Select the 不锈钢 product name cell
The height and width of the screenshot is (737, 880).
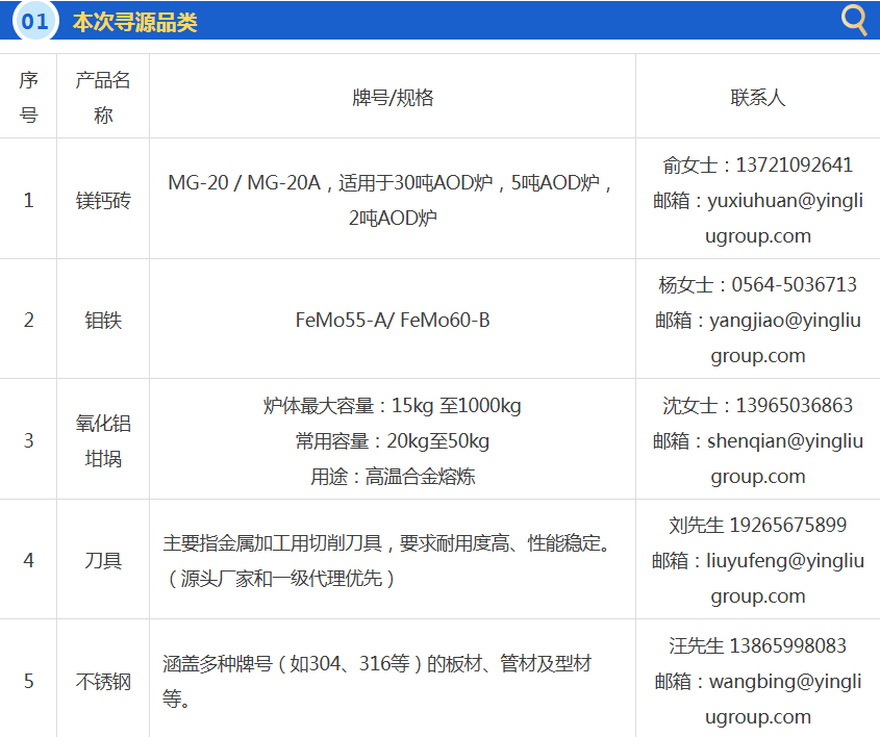click(103, 681)
